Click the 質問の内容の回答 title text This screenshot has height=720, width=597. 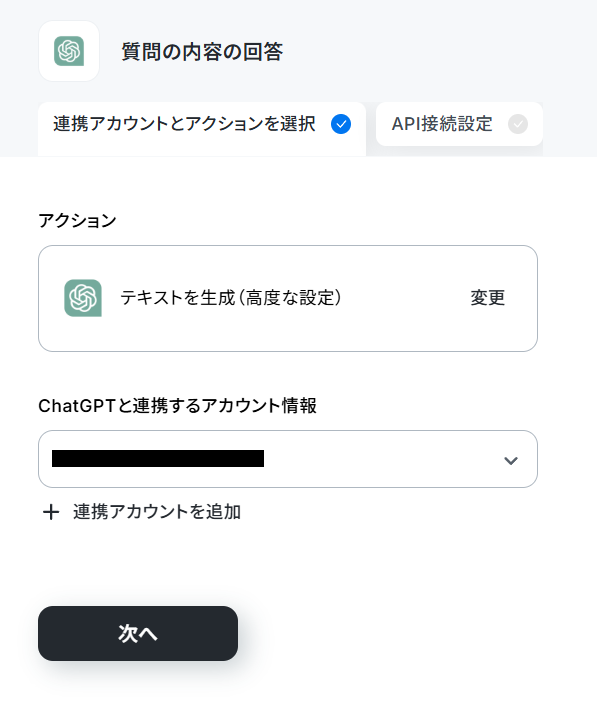202,51
